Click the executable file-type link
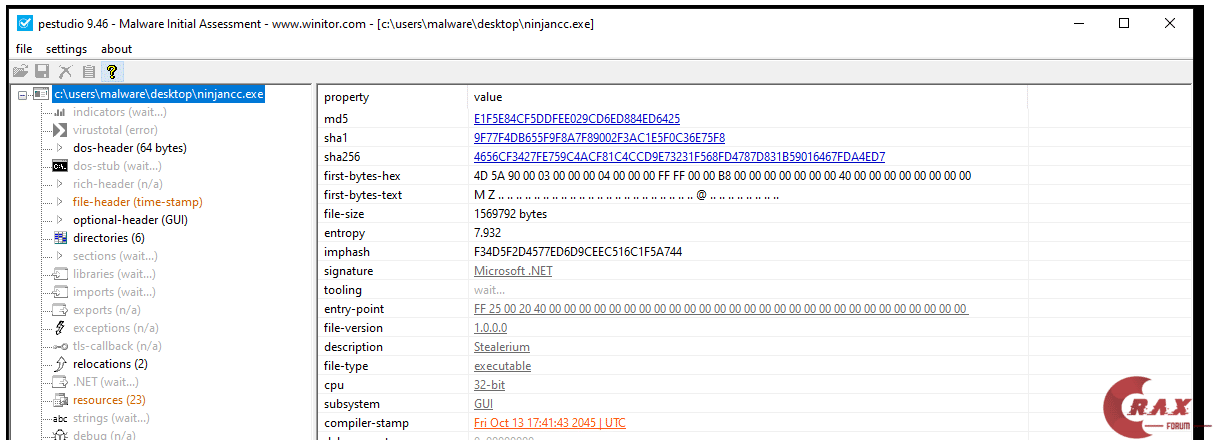The width and height of the screenshot is (1213, 440). [x=502, y=366]
